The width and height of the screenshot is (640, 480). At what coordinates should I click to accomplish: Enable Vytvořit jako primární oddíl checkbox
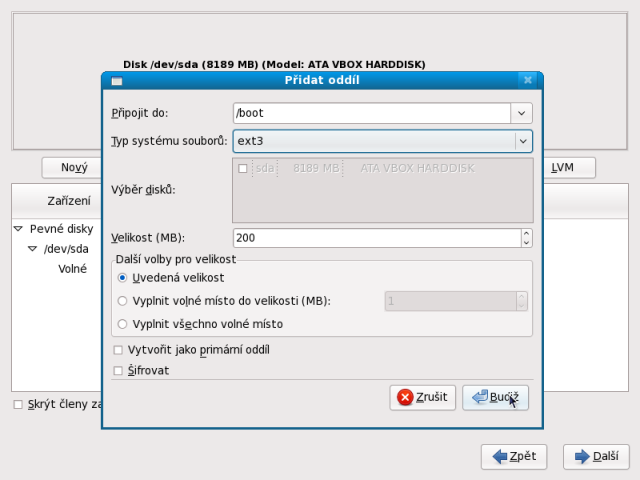point(119,350)
